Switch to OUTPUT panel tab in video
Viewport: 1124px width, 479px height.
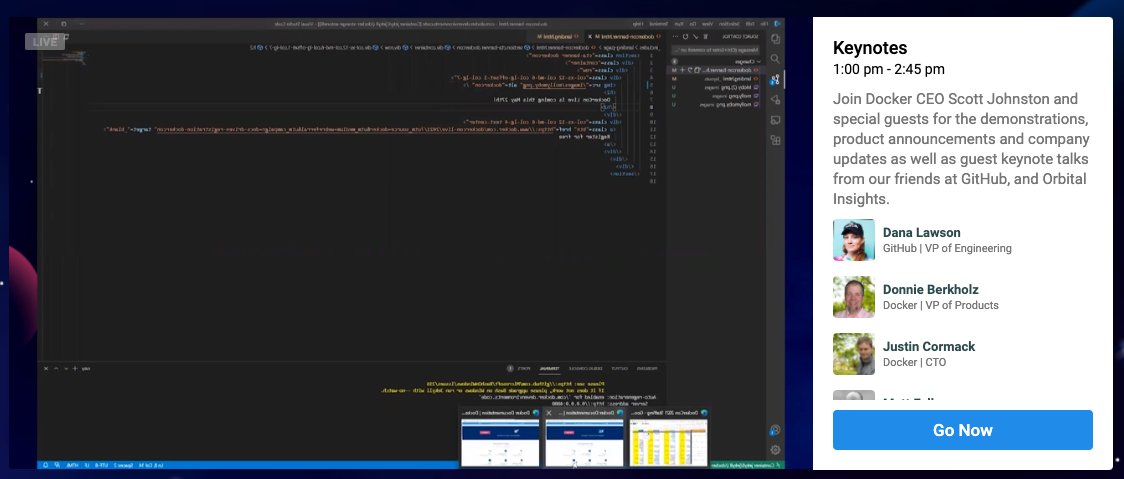[619, 369]
